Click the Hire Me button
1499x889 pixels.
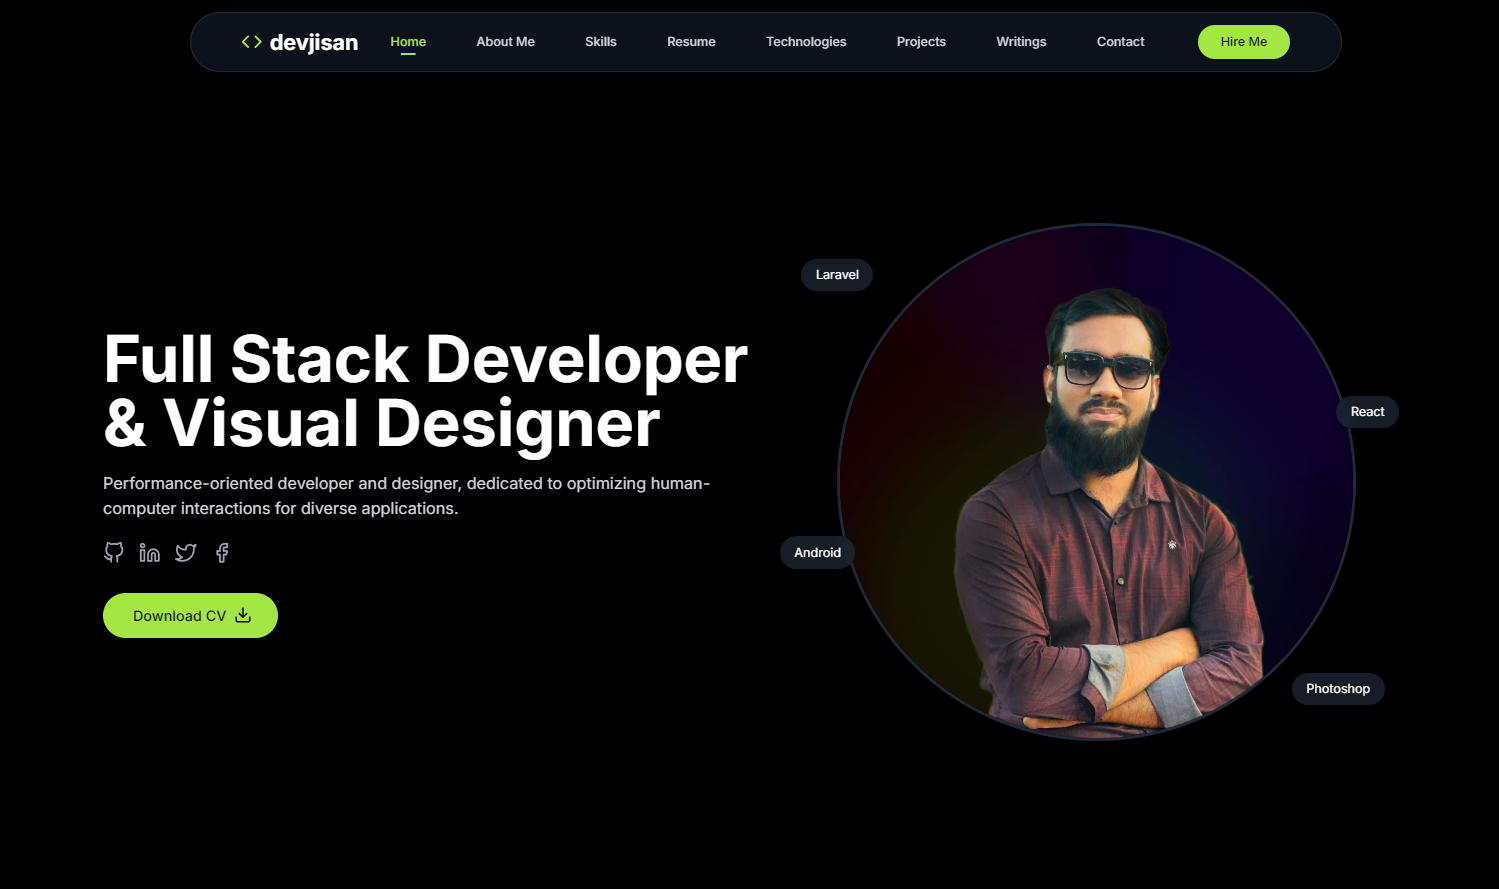coord(1243,41)
